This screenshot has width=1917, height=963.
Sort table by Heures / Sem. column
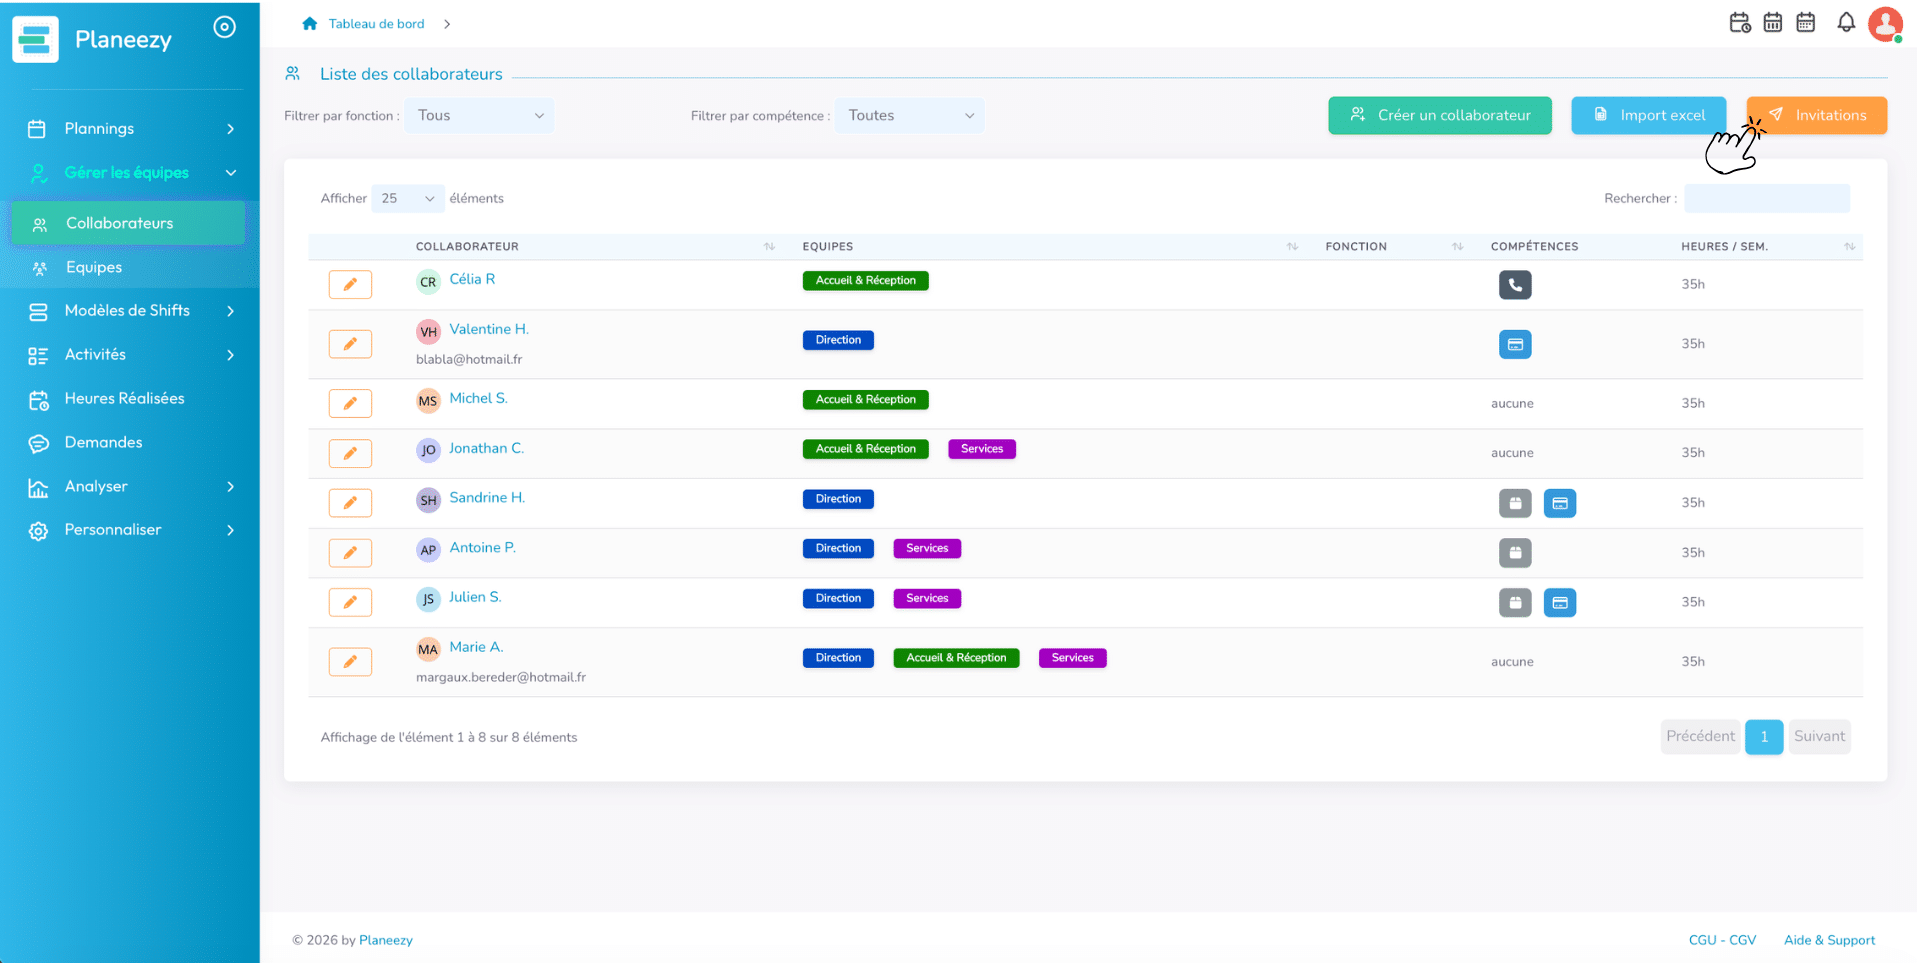point(1849,246)
